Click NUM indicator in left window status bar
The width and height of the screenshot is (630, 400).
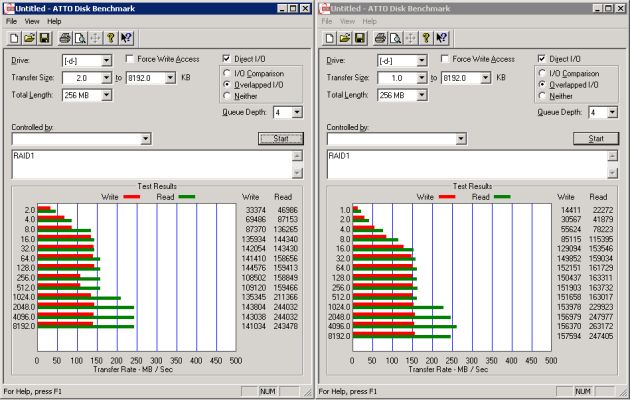click(268, 391)
